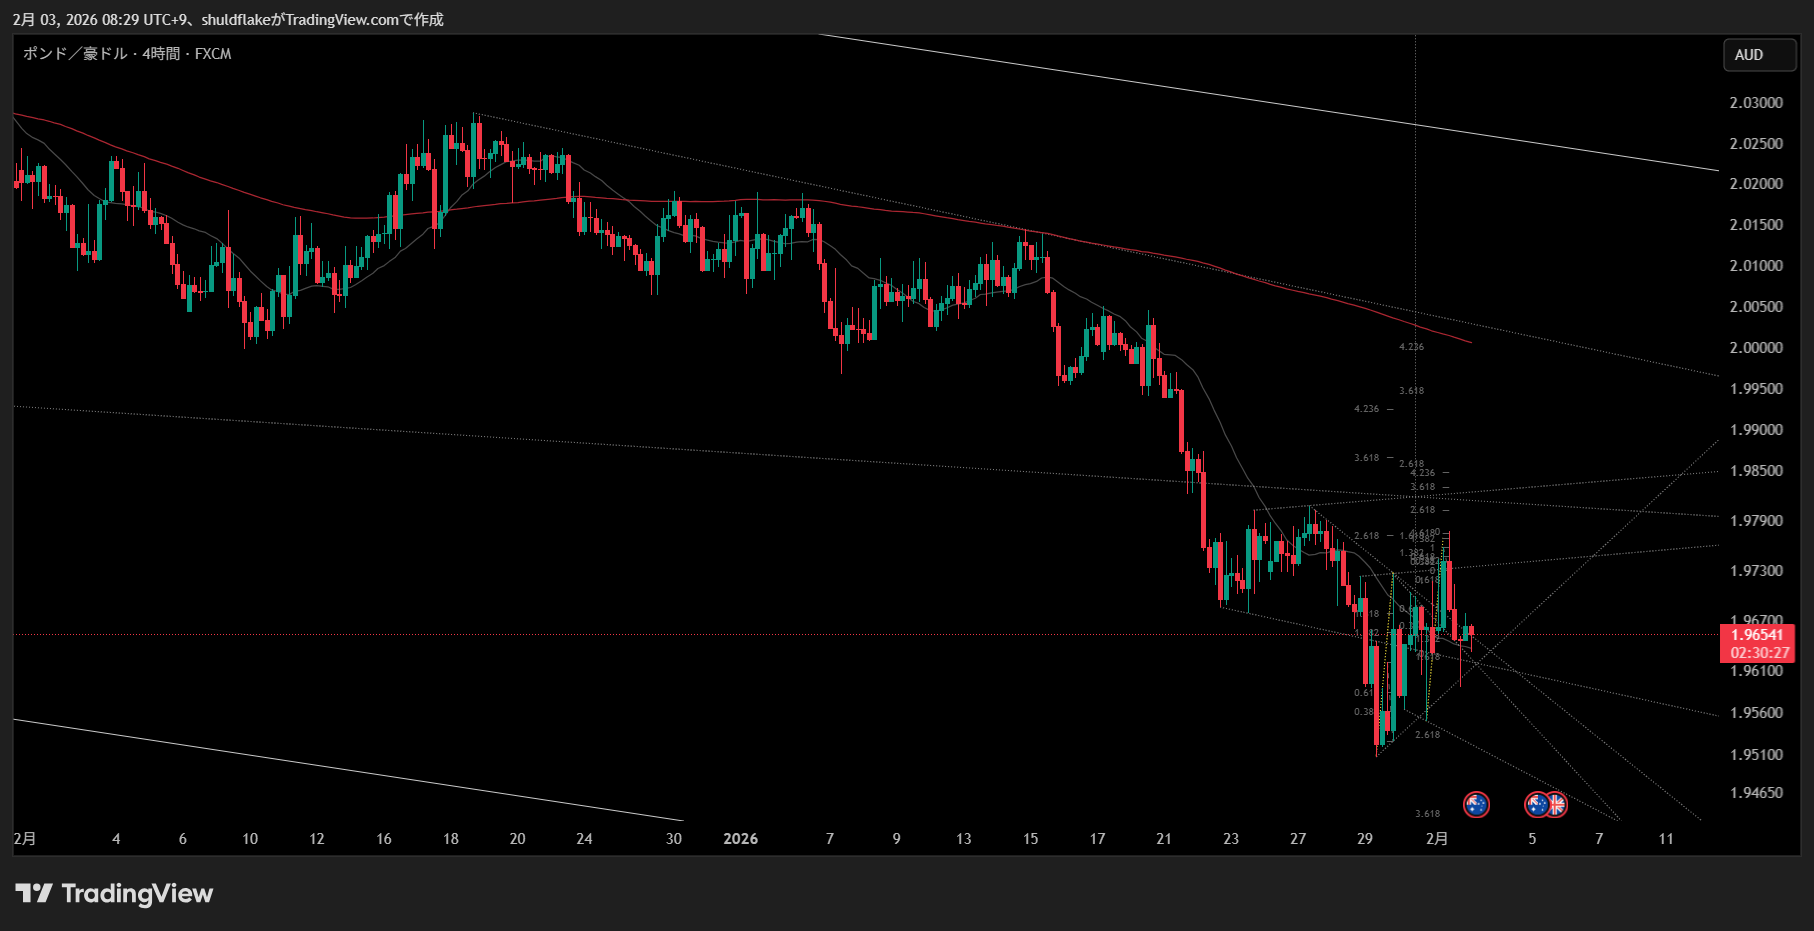This screenshot has height=931, width=1814.
Task: Select the Australian flag overlapping the UK flag
Action: click(1536, 804)
